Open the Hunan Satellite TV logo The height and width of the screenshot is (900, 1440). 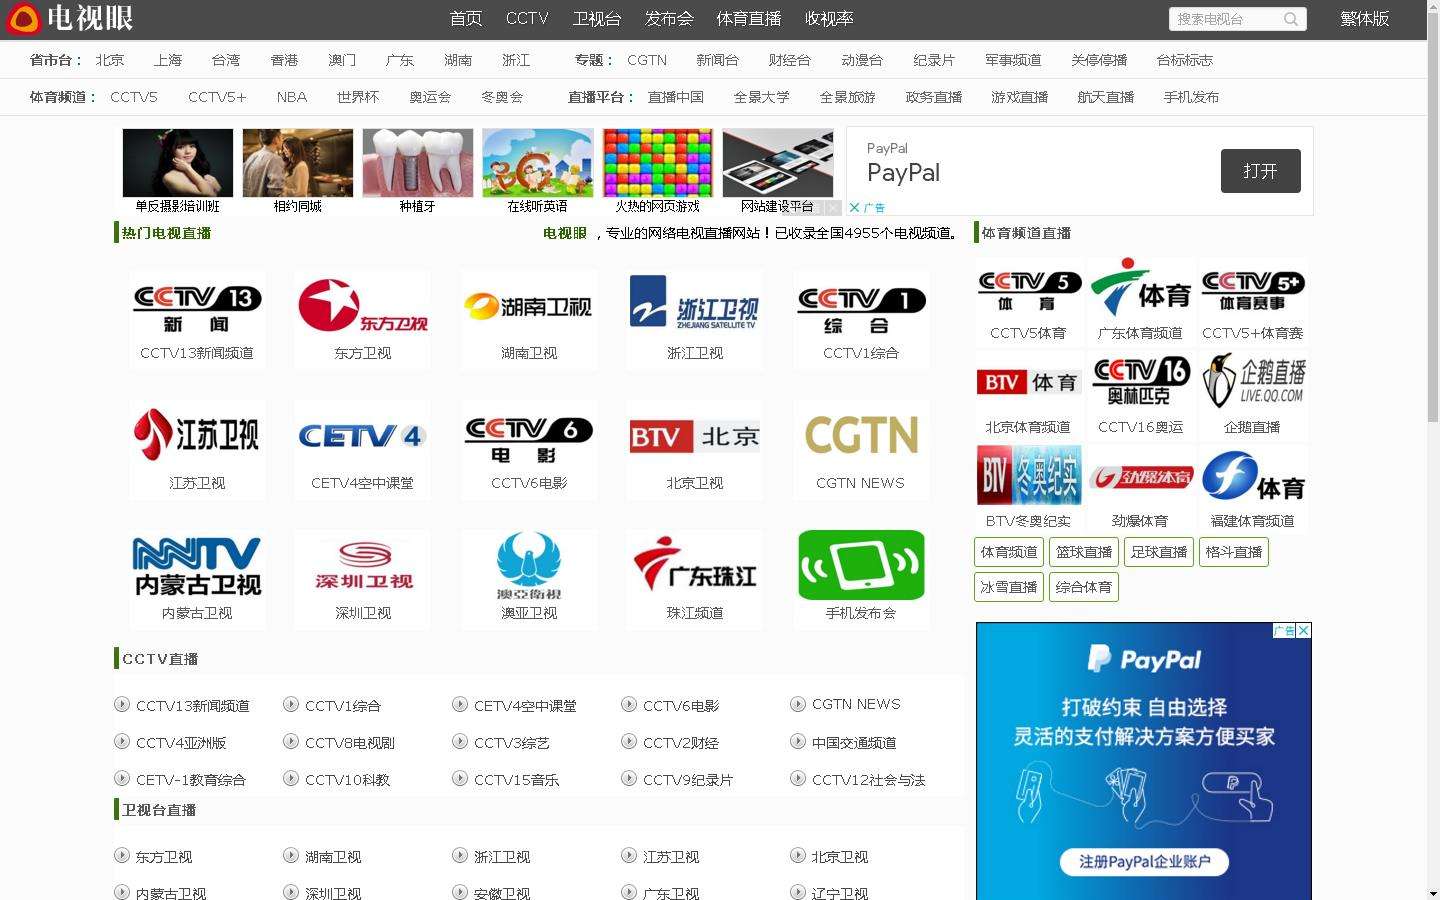coord(529,307)
